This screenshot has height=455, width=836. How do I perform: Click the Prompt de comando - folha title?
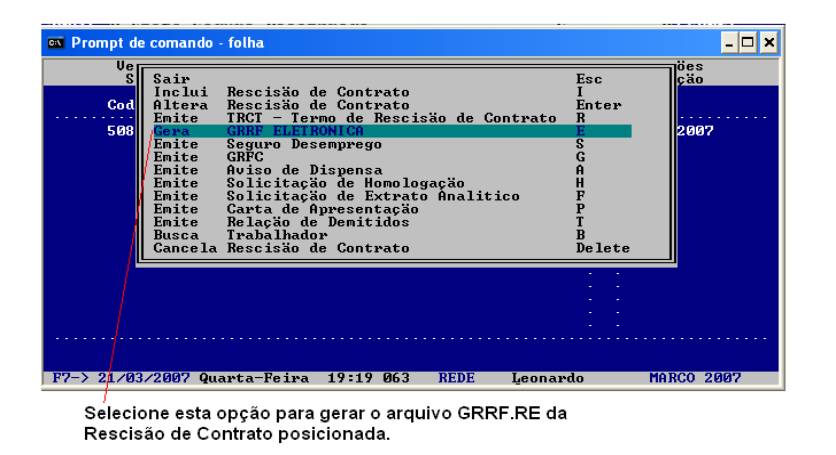[x=167, y=43]
